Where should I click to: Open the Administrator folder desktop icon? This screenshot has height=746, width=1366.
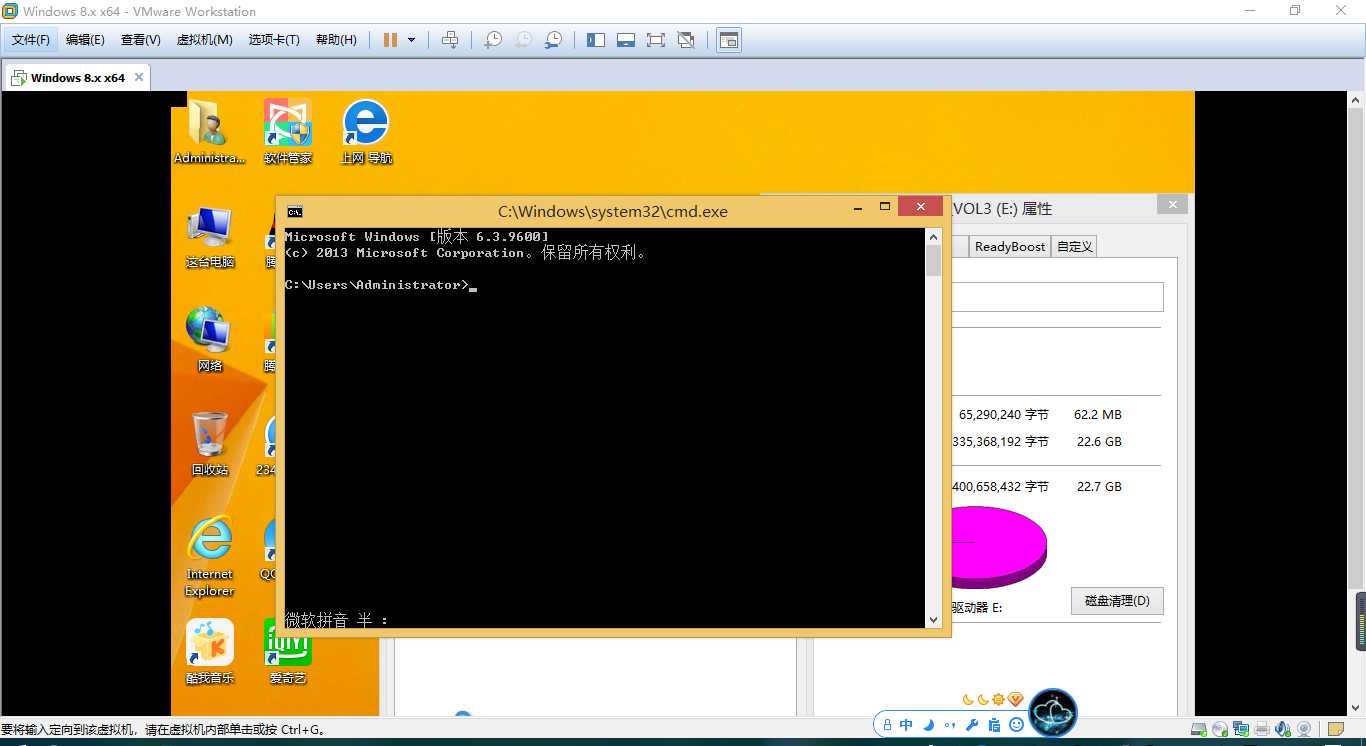(208, 132)
